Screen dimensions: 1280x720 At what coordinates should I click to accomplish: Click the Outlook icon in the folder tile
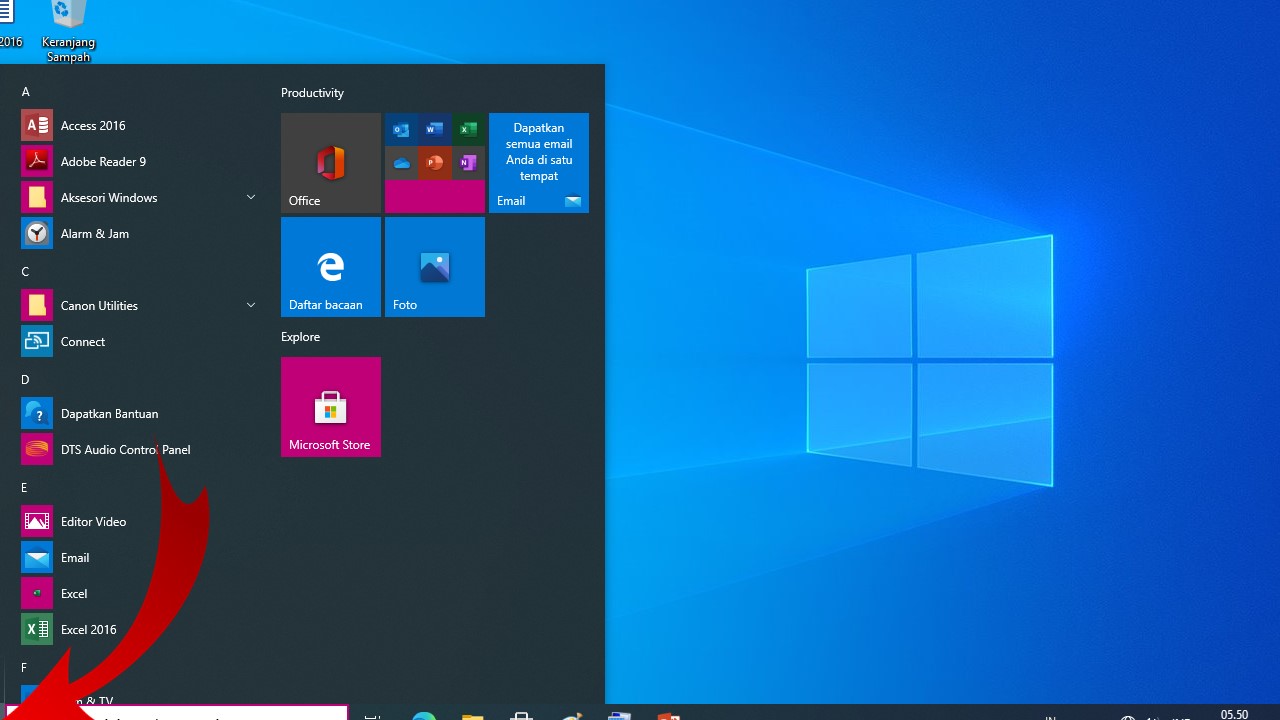click(401, 130)
